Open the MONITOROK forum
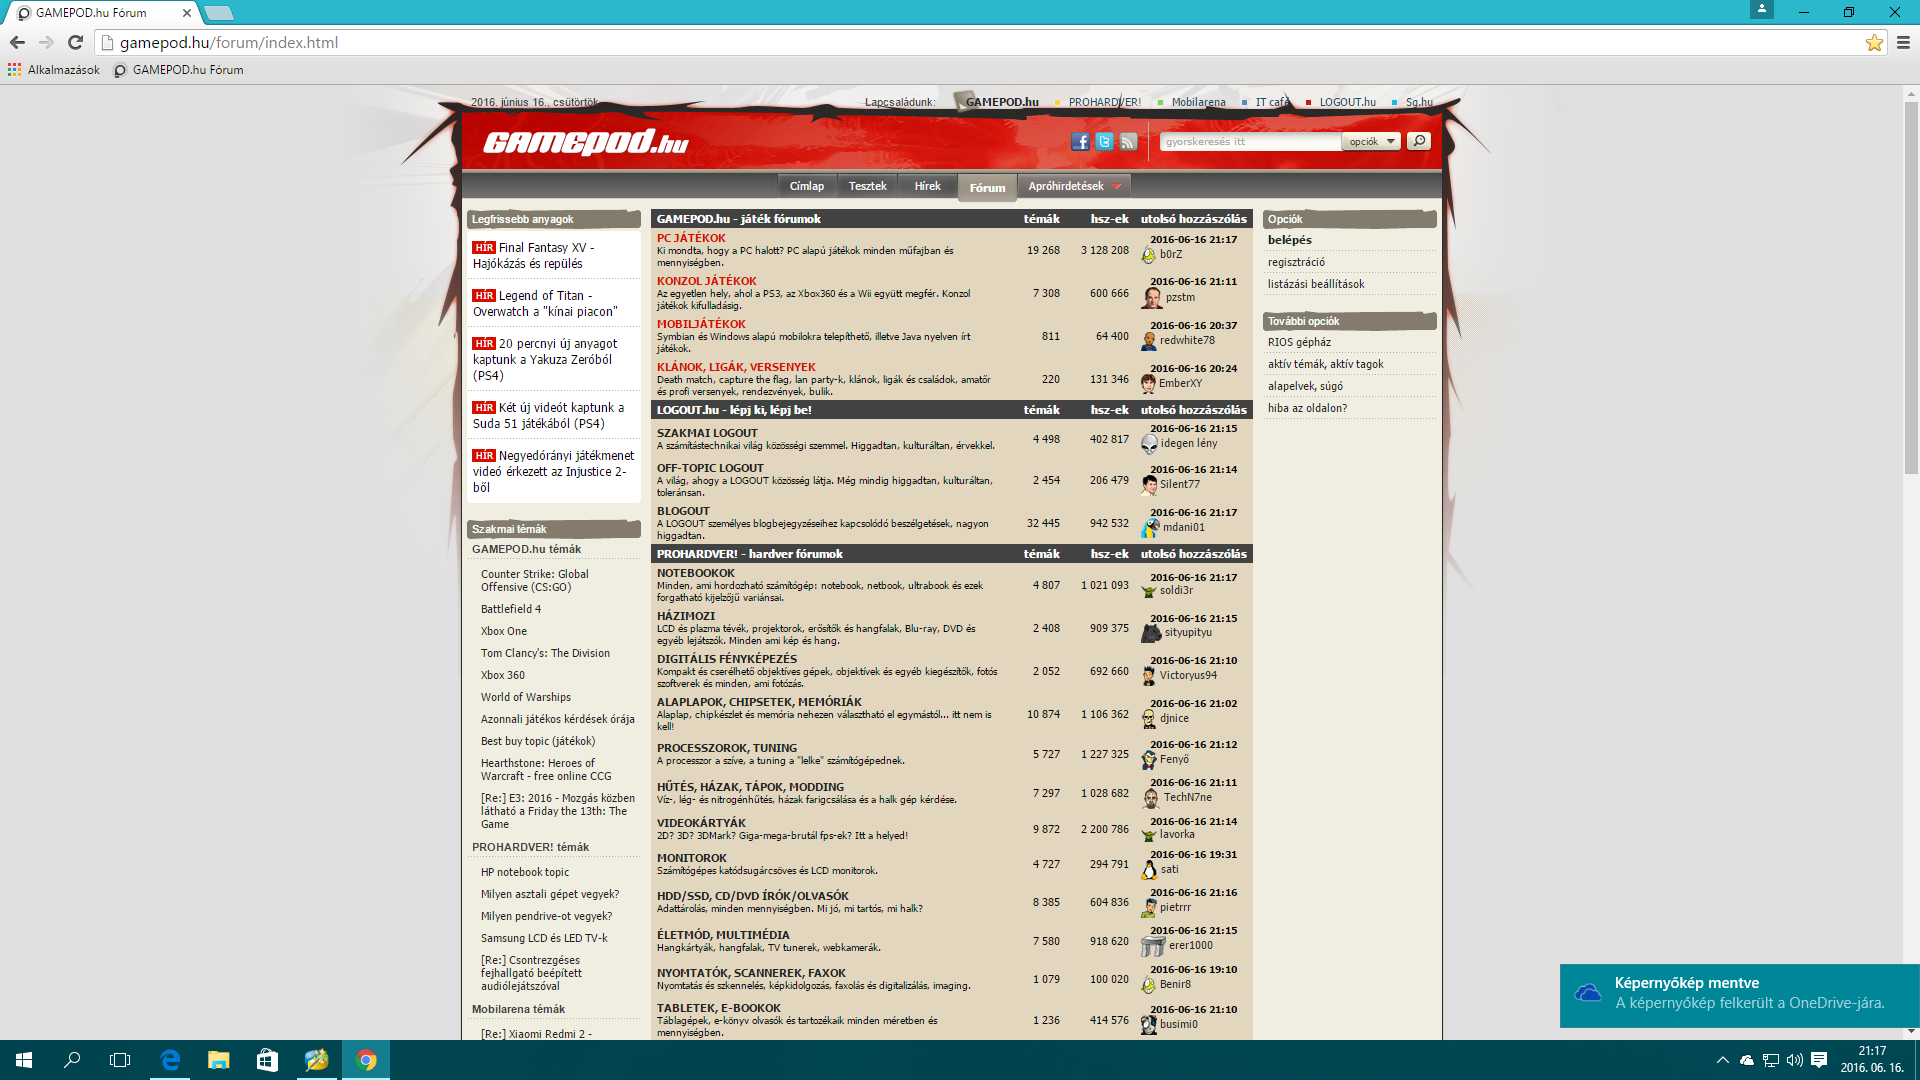 tap(691, 858)
